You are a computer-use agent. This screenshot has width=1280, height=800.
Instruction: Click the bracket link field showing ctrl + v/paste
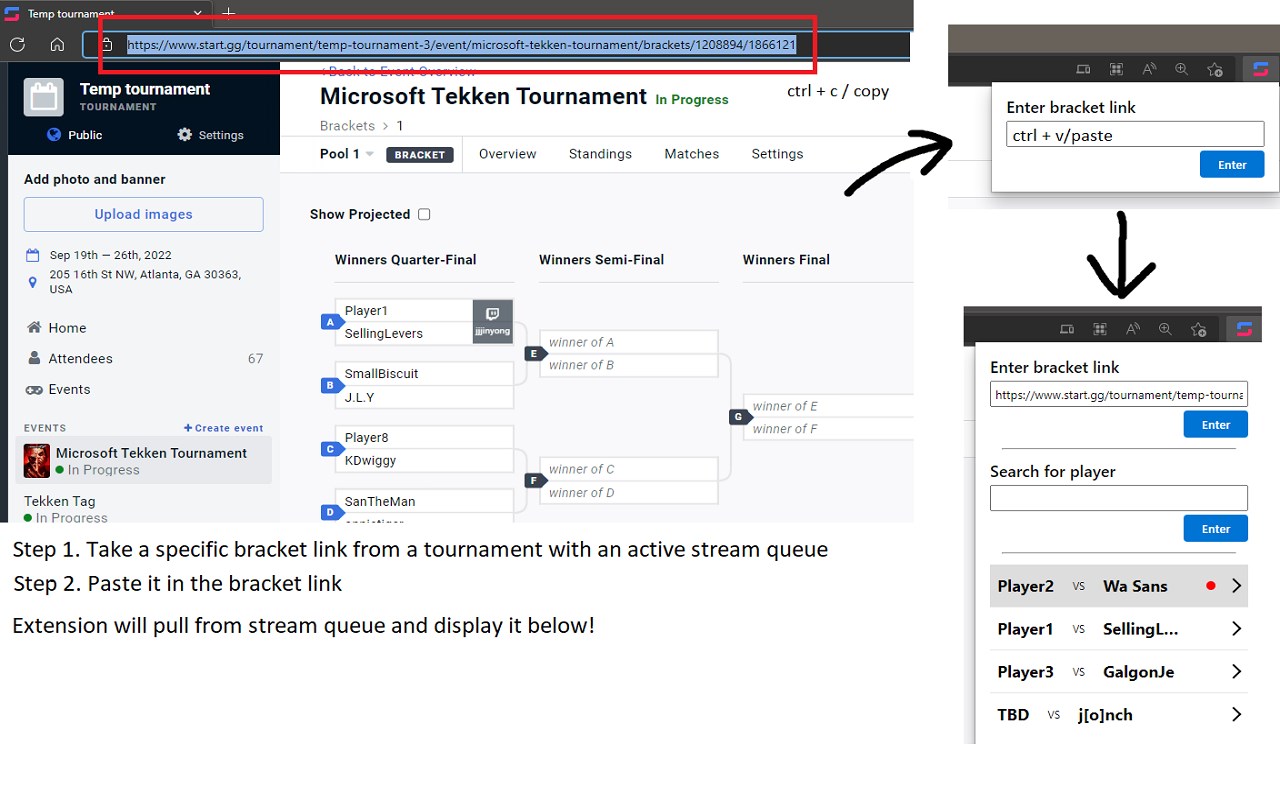[1135, 135]
